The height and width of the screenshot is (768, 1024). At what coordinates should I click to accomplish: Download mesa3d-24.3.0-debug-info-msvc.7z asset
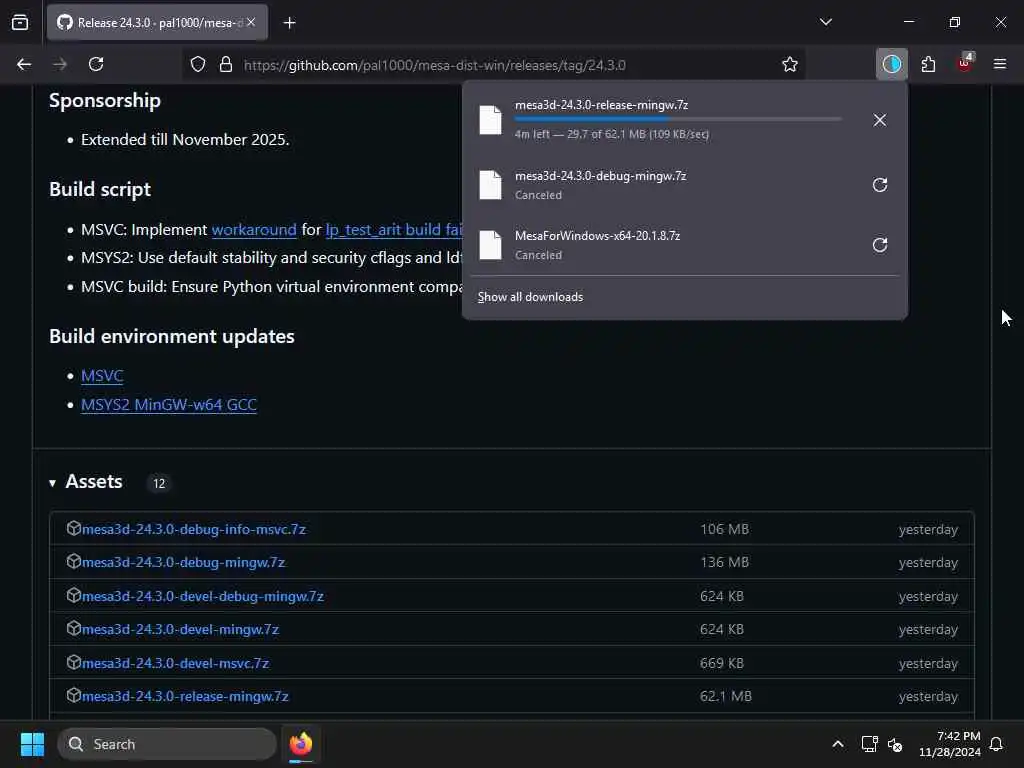click(194, 530)
